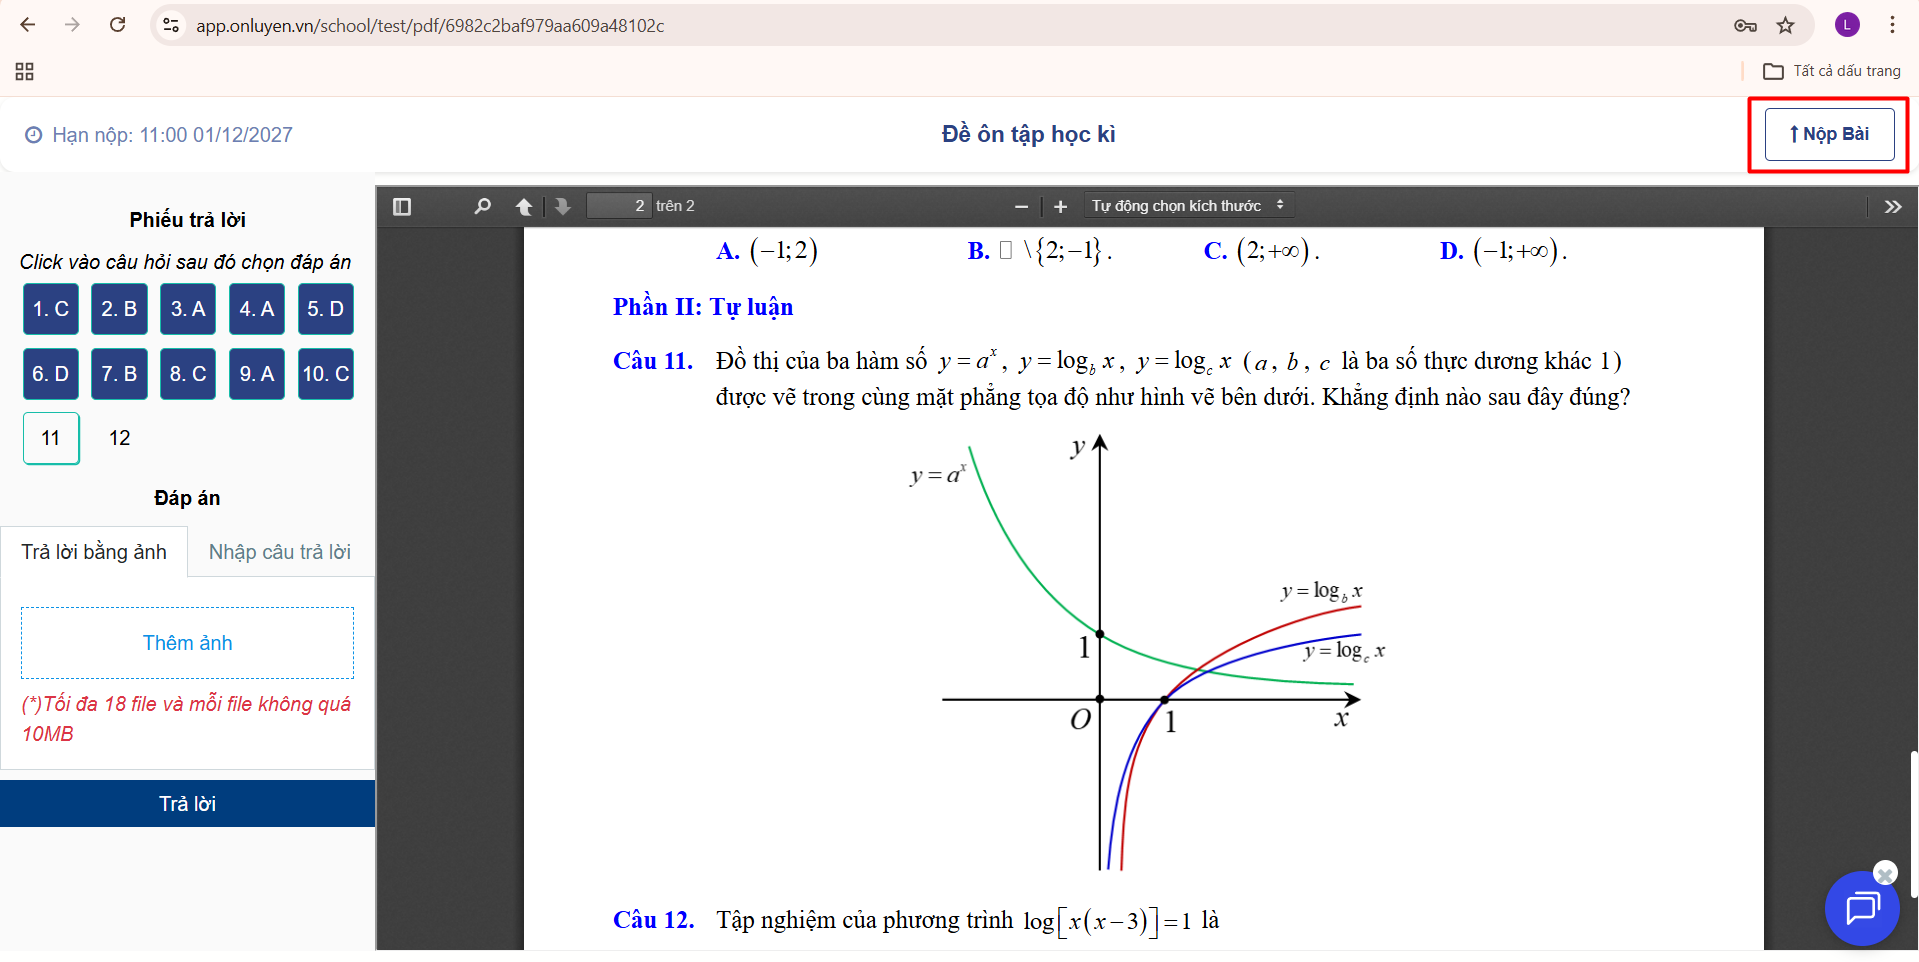Switch to "Nhập câu trả lời" tab

[x=280, y=552]
